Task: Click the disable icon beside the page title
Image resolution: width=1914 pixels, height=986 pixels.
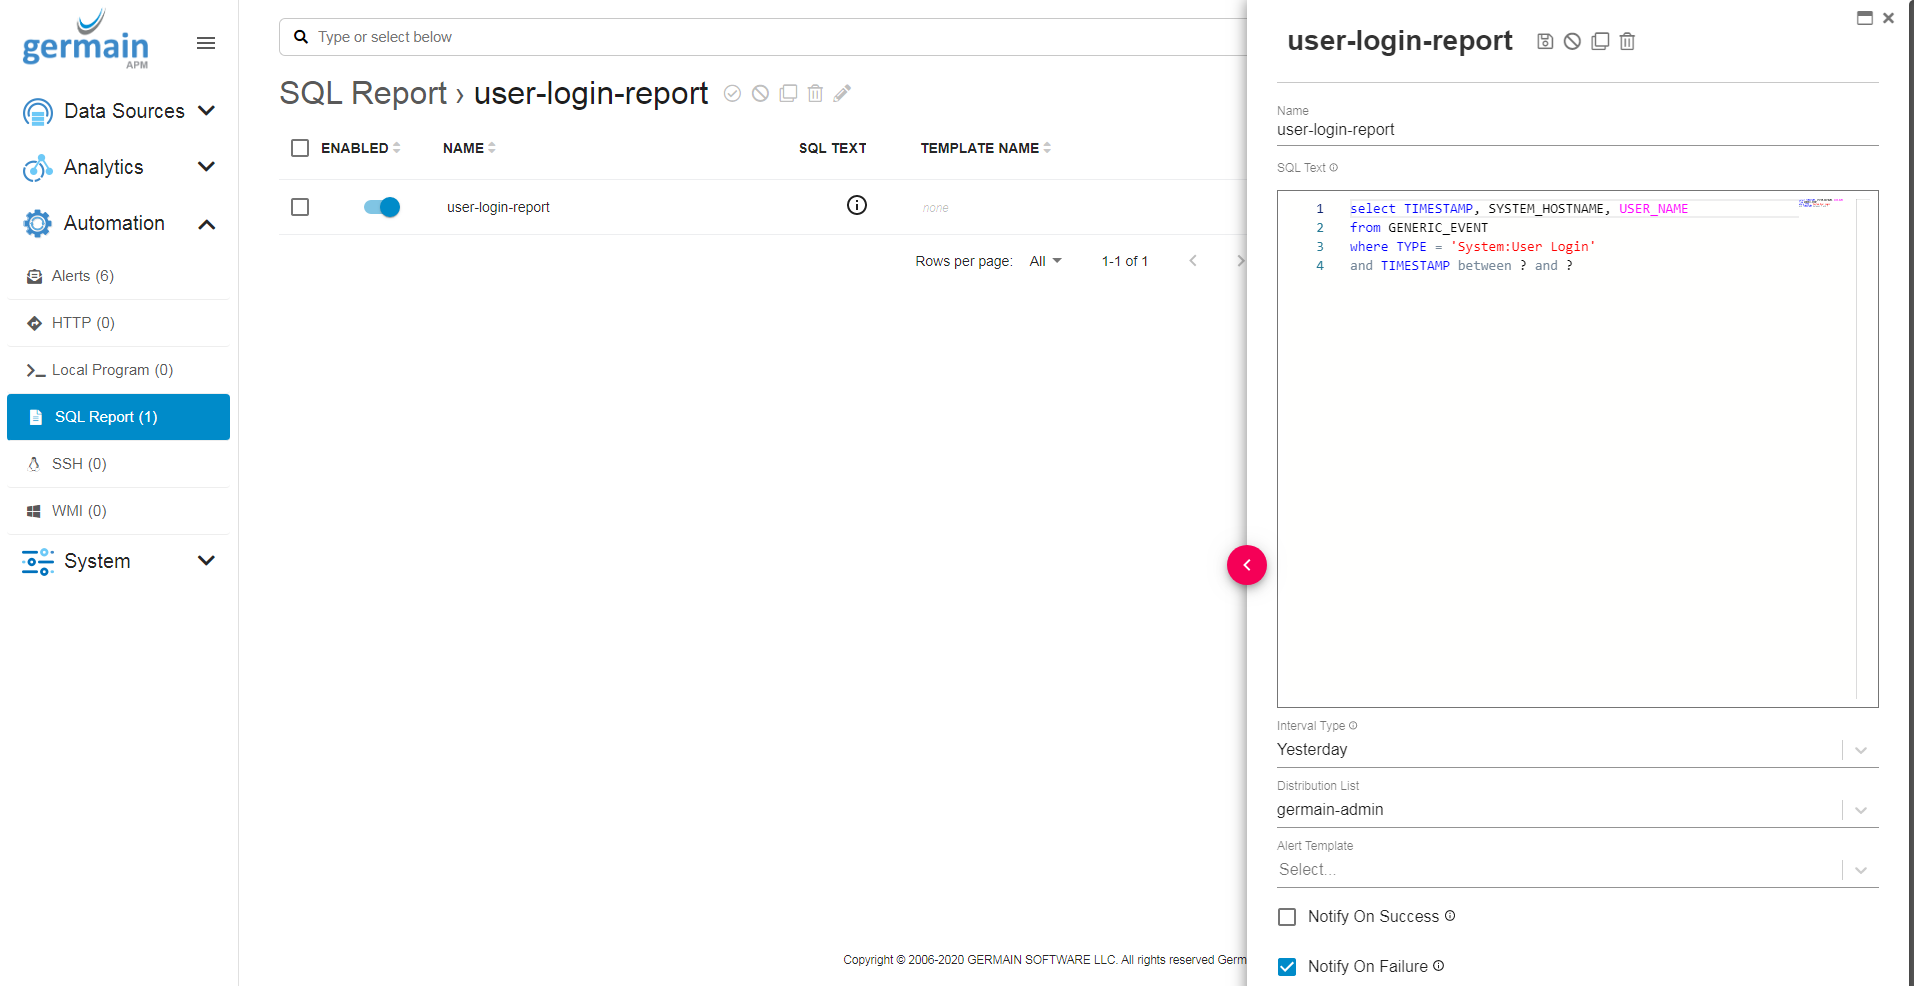Action: (x=760, y=93)
